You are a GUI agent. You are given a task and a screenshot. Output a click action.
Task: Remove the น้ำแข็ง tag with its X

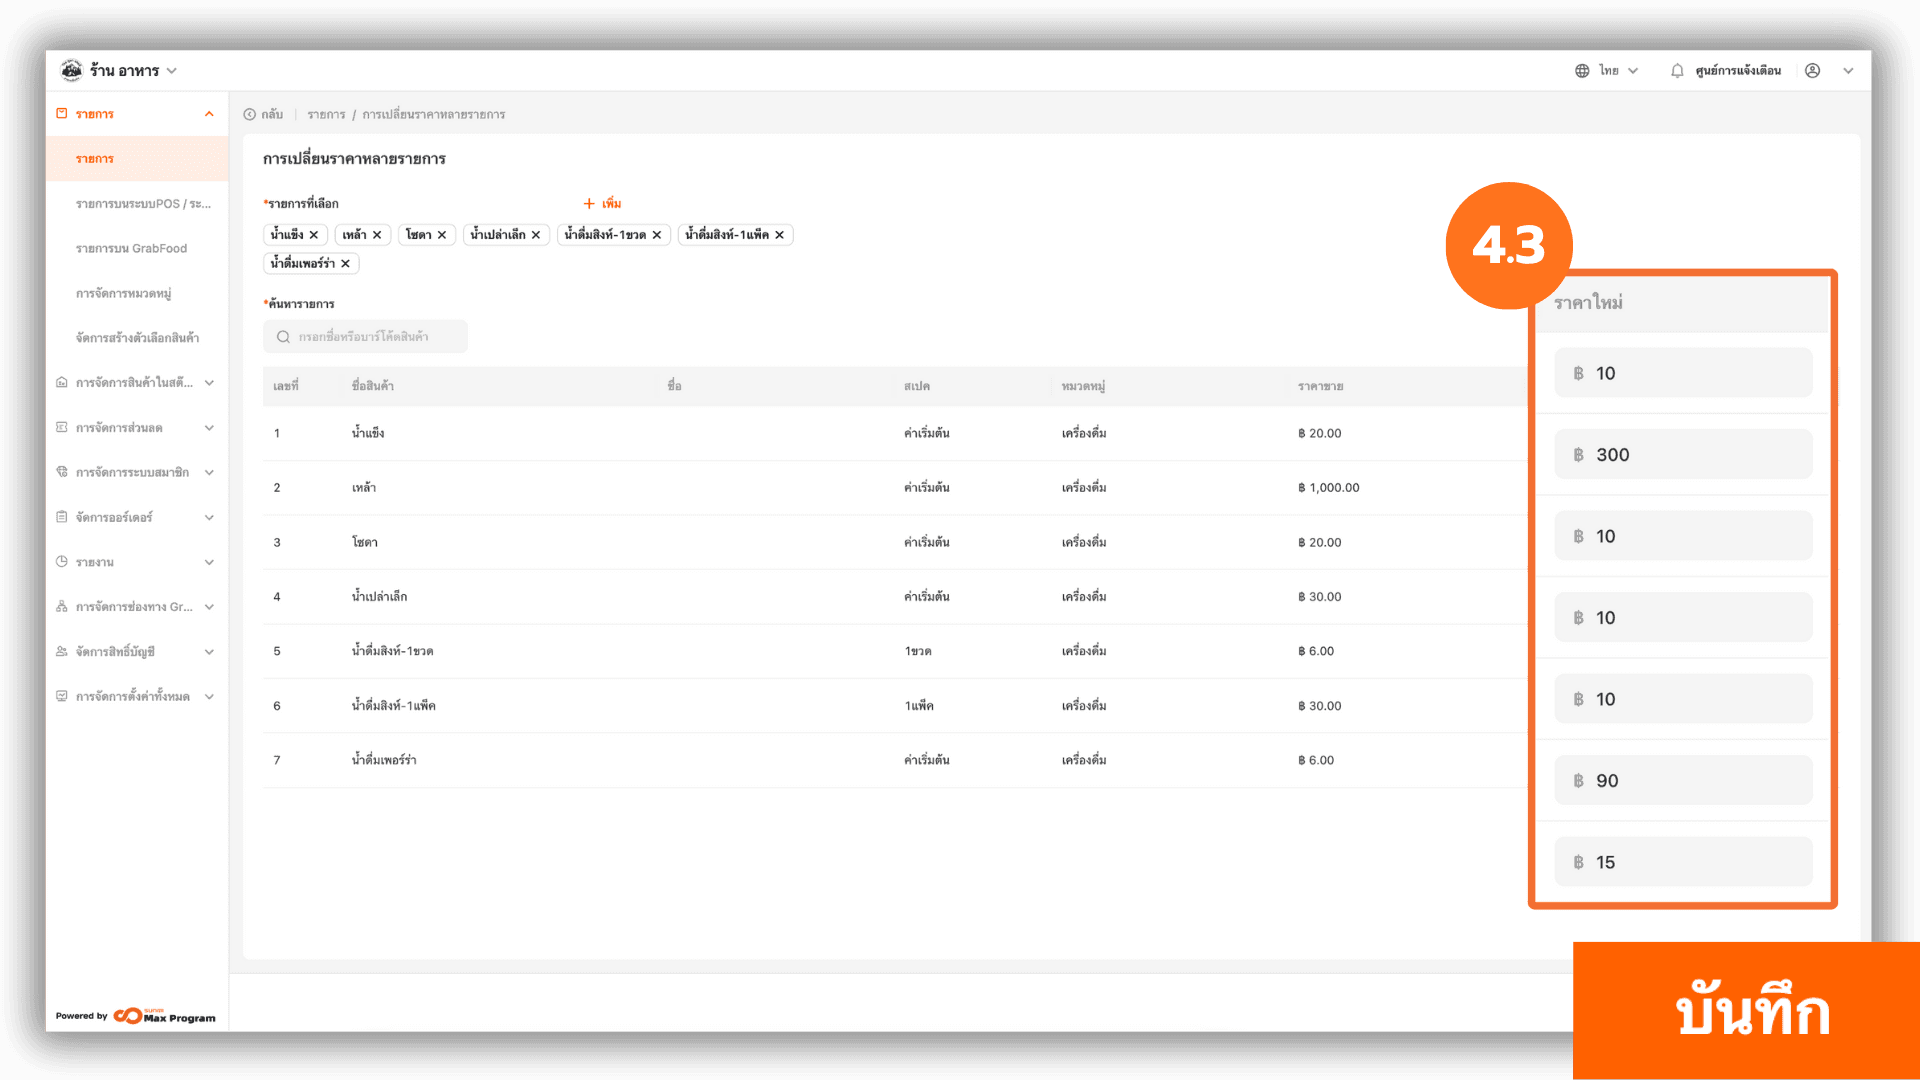point(314,235)
